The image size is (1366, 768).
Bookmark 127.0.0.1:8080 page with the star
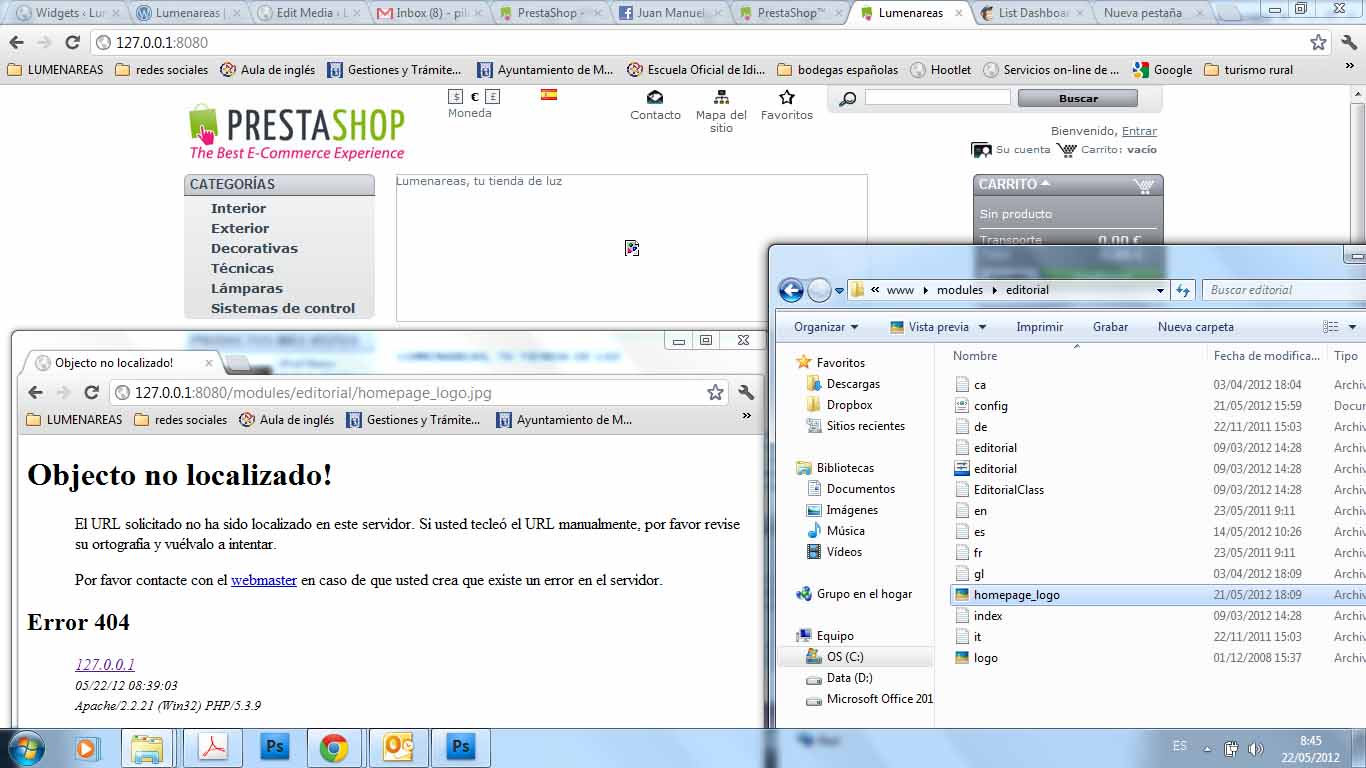[x=1318, y=43]
